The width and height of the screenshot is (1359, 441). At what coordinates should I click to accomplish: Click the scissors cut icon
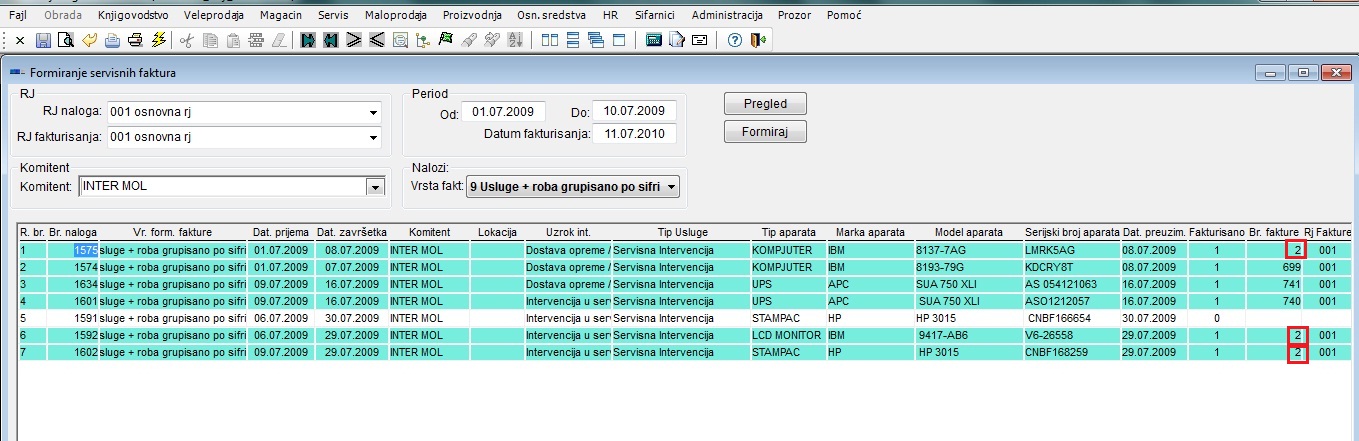coord(186,41)
